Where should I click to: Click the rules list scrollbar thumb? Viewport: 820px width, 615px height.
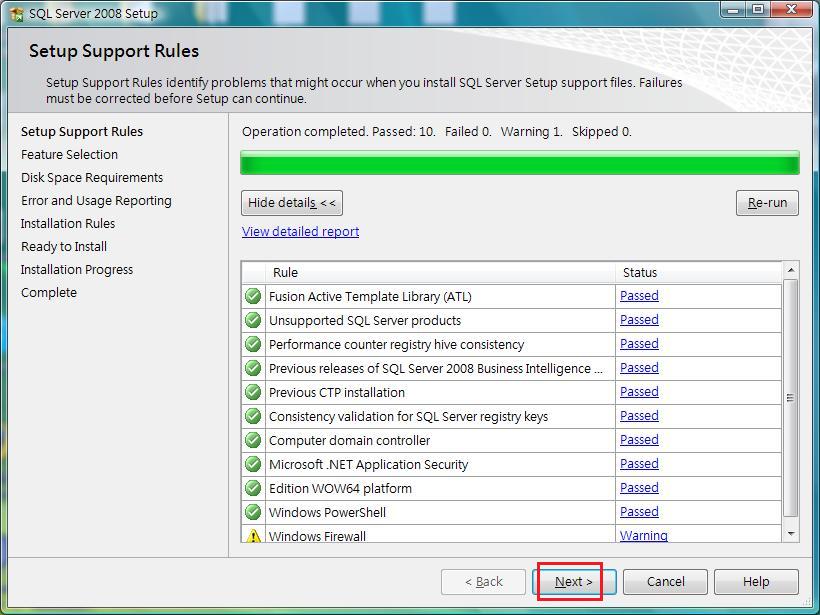[x=791, y=398]
